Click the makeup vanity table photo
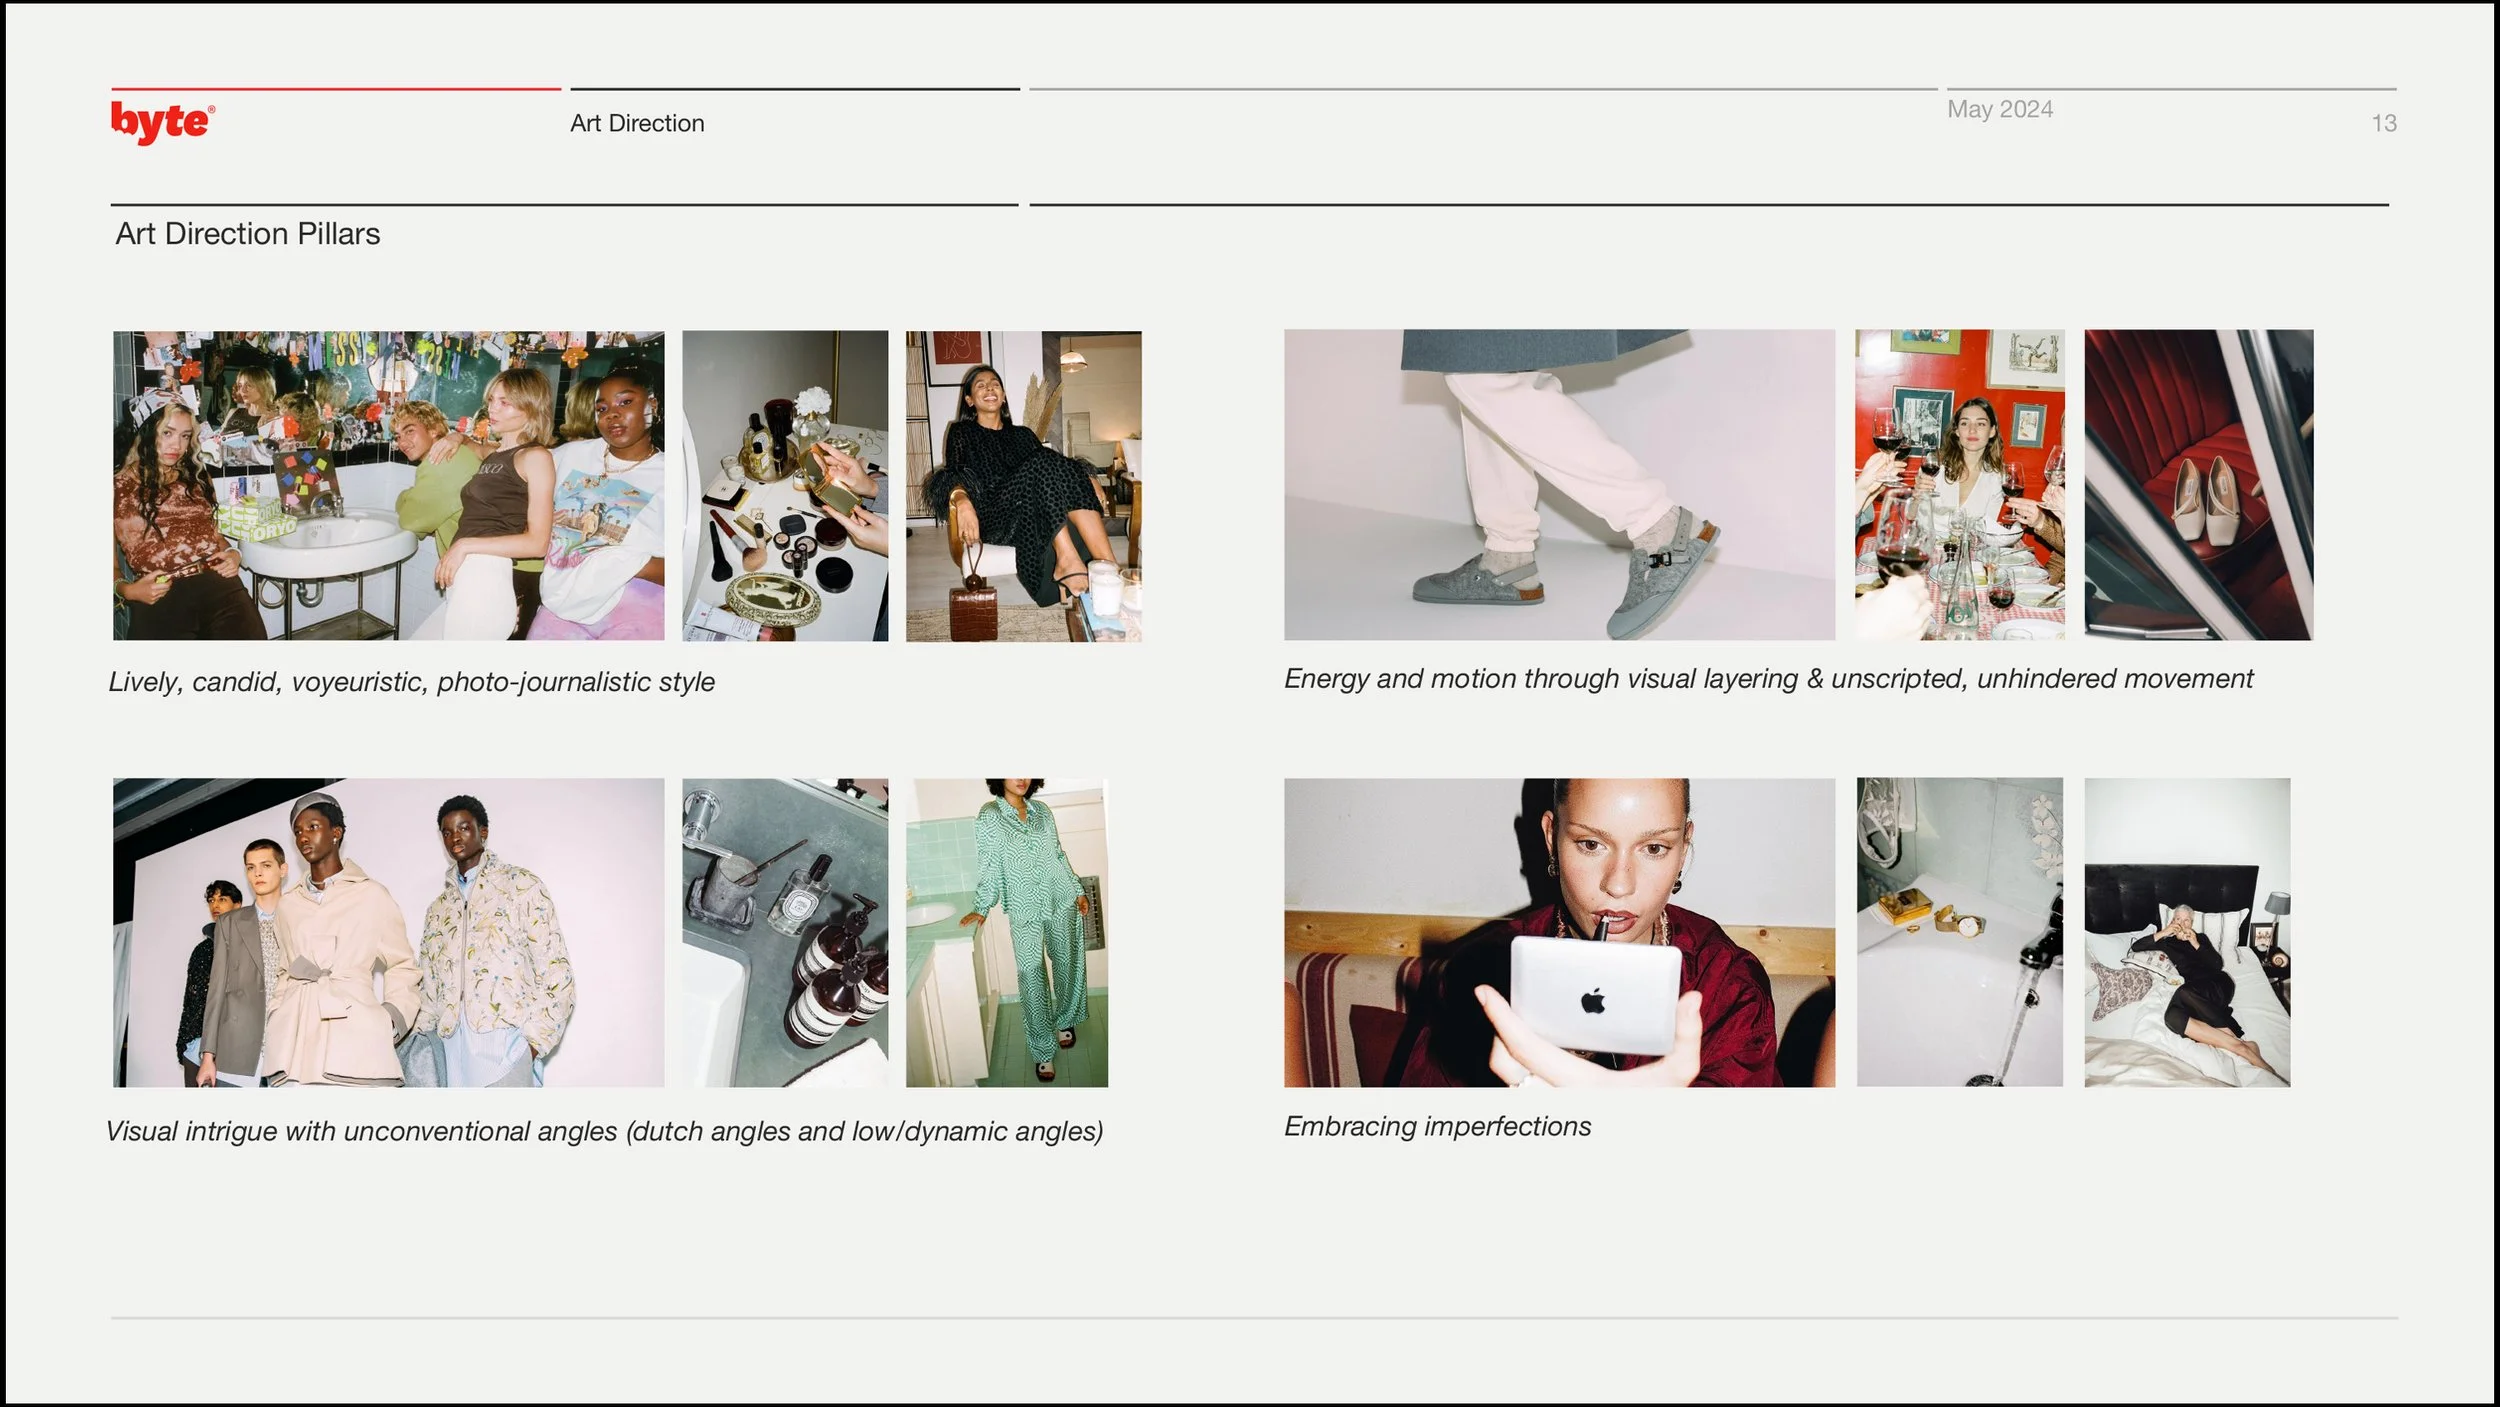This screenshot has height=1407, width=2500. (785, 485)
